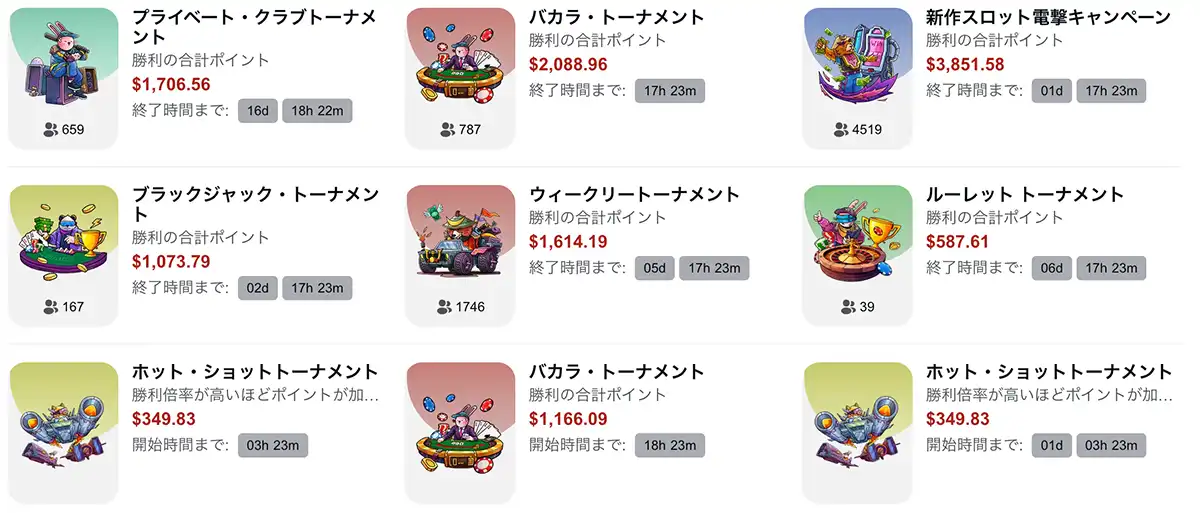Click the $1,073.79 prize amount
The image size is (1200, 513).
171,262
